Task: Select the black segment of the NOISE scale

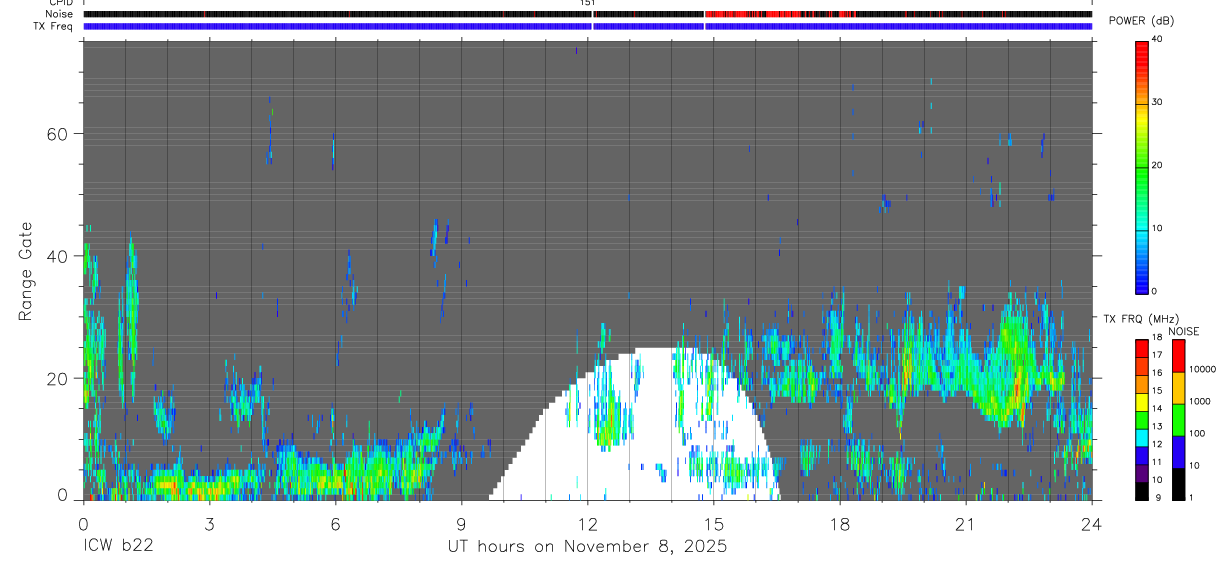Action: [x=1178, y=484]
